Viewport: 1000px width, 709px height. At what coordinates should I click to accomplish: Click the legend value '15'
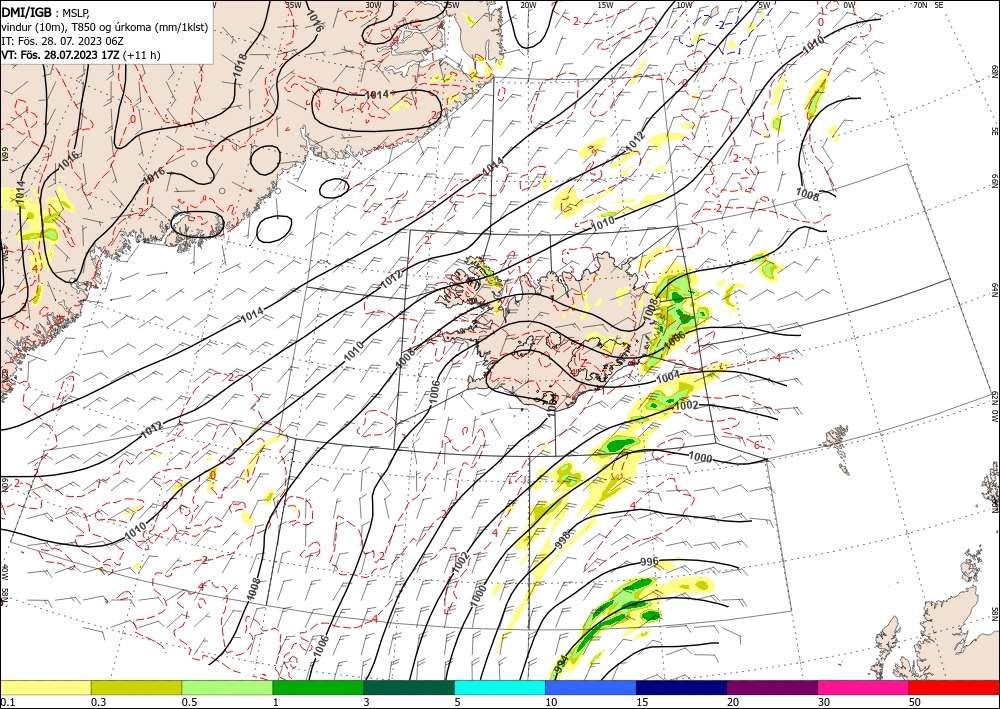click(642, 702)
